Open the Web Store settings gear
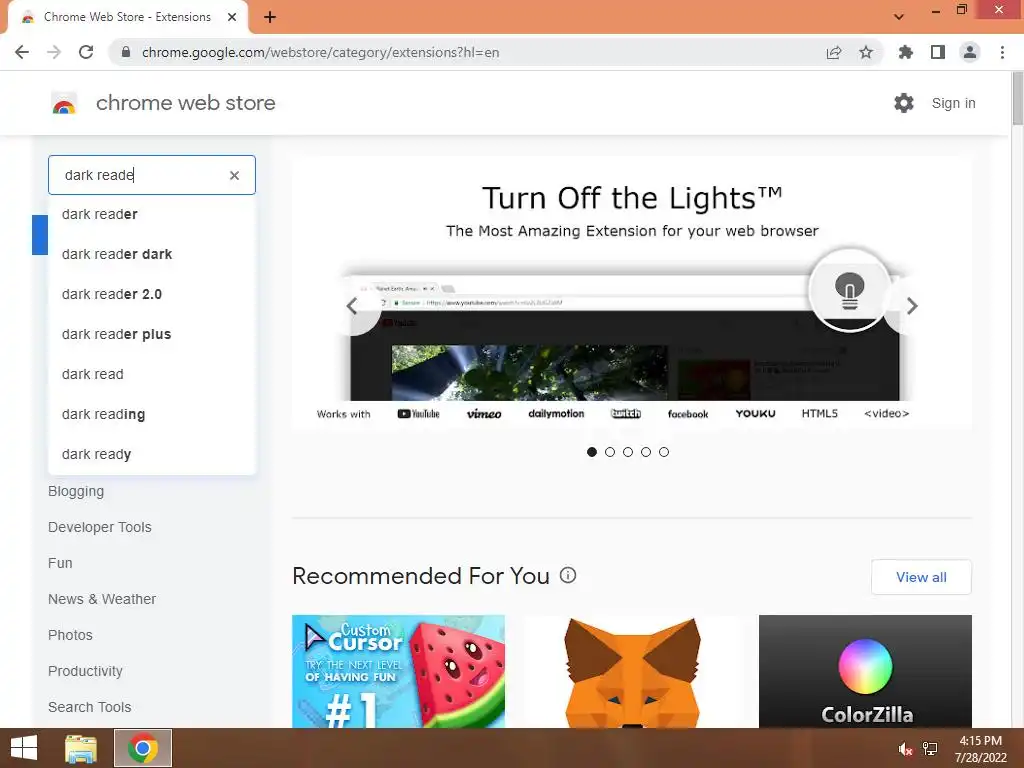1024x768 pixels. pos(904,103)
